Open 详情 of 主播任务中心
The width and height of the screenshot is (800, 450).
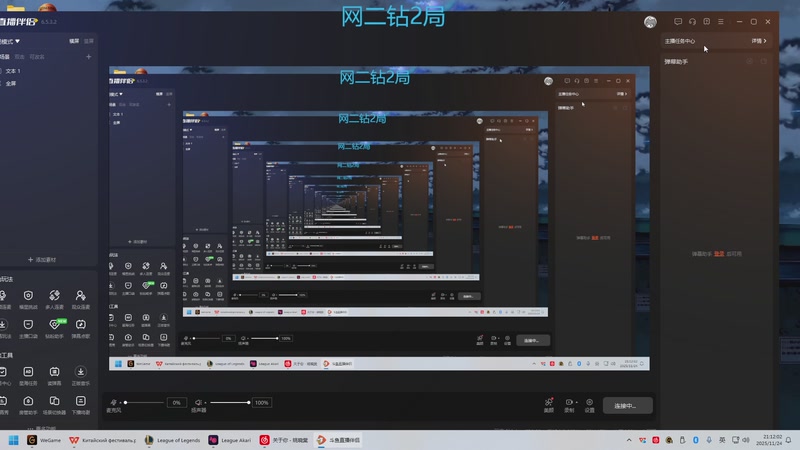coord(759,41)
